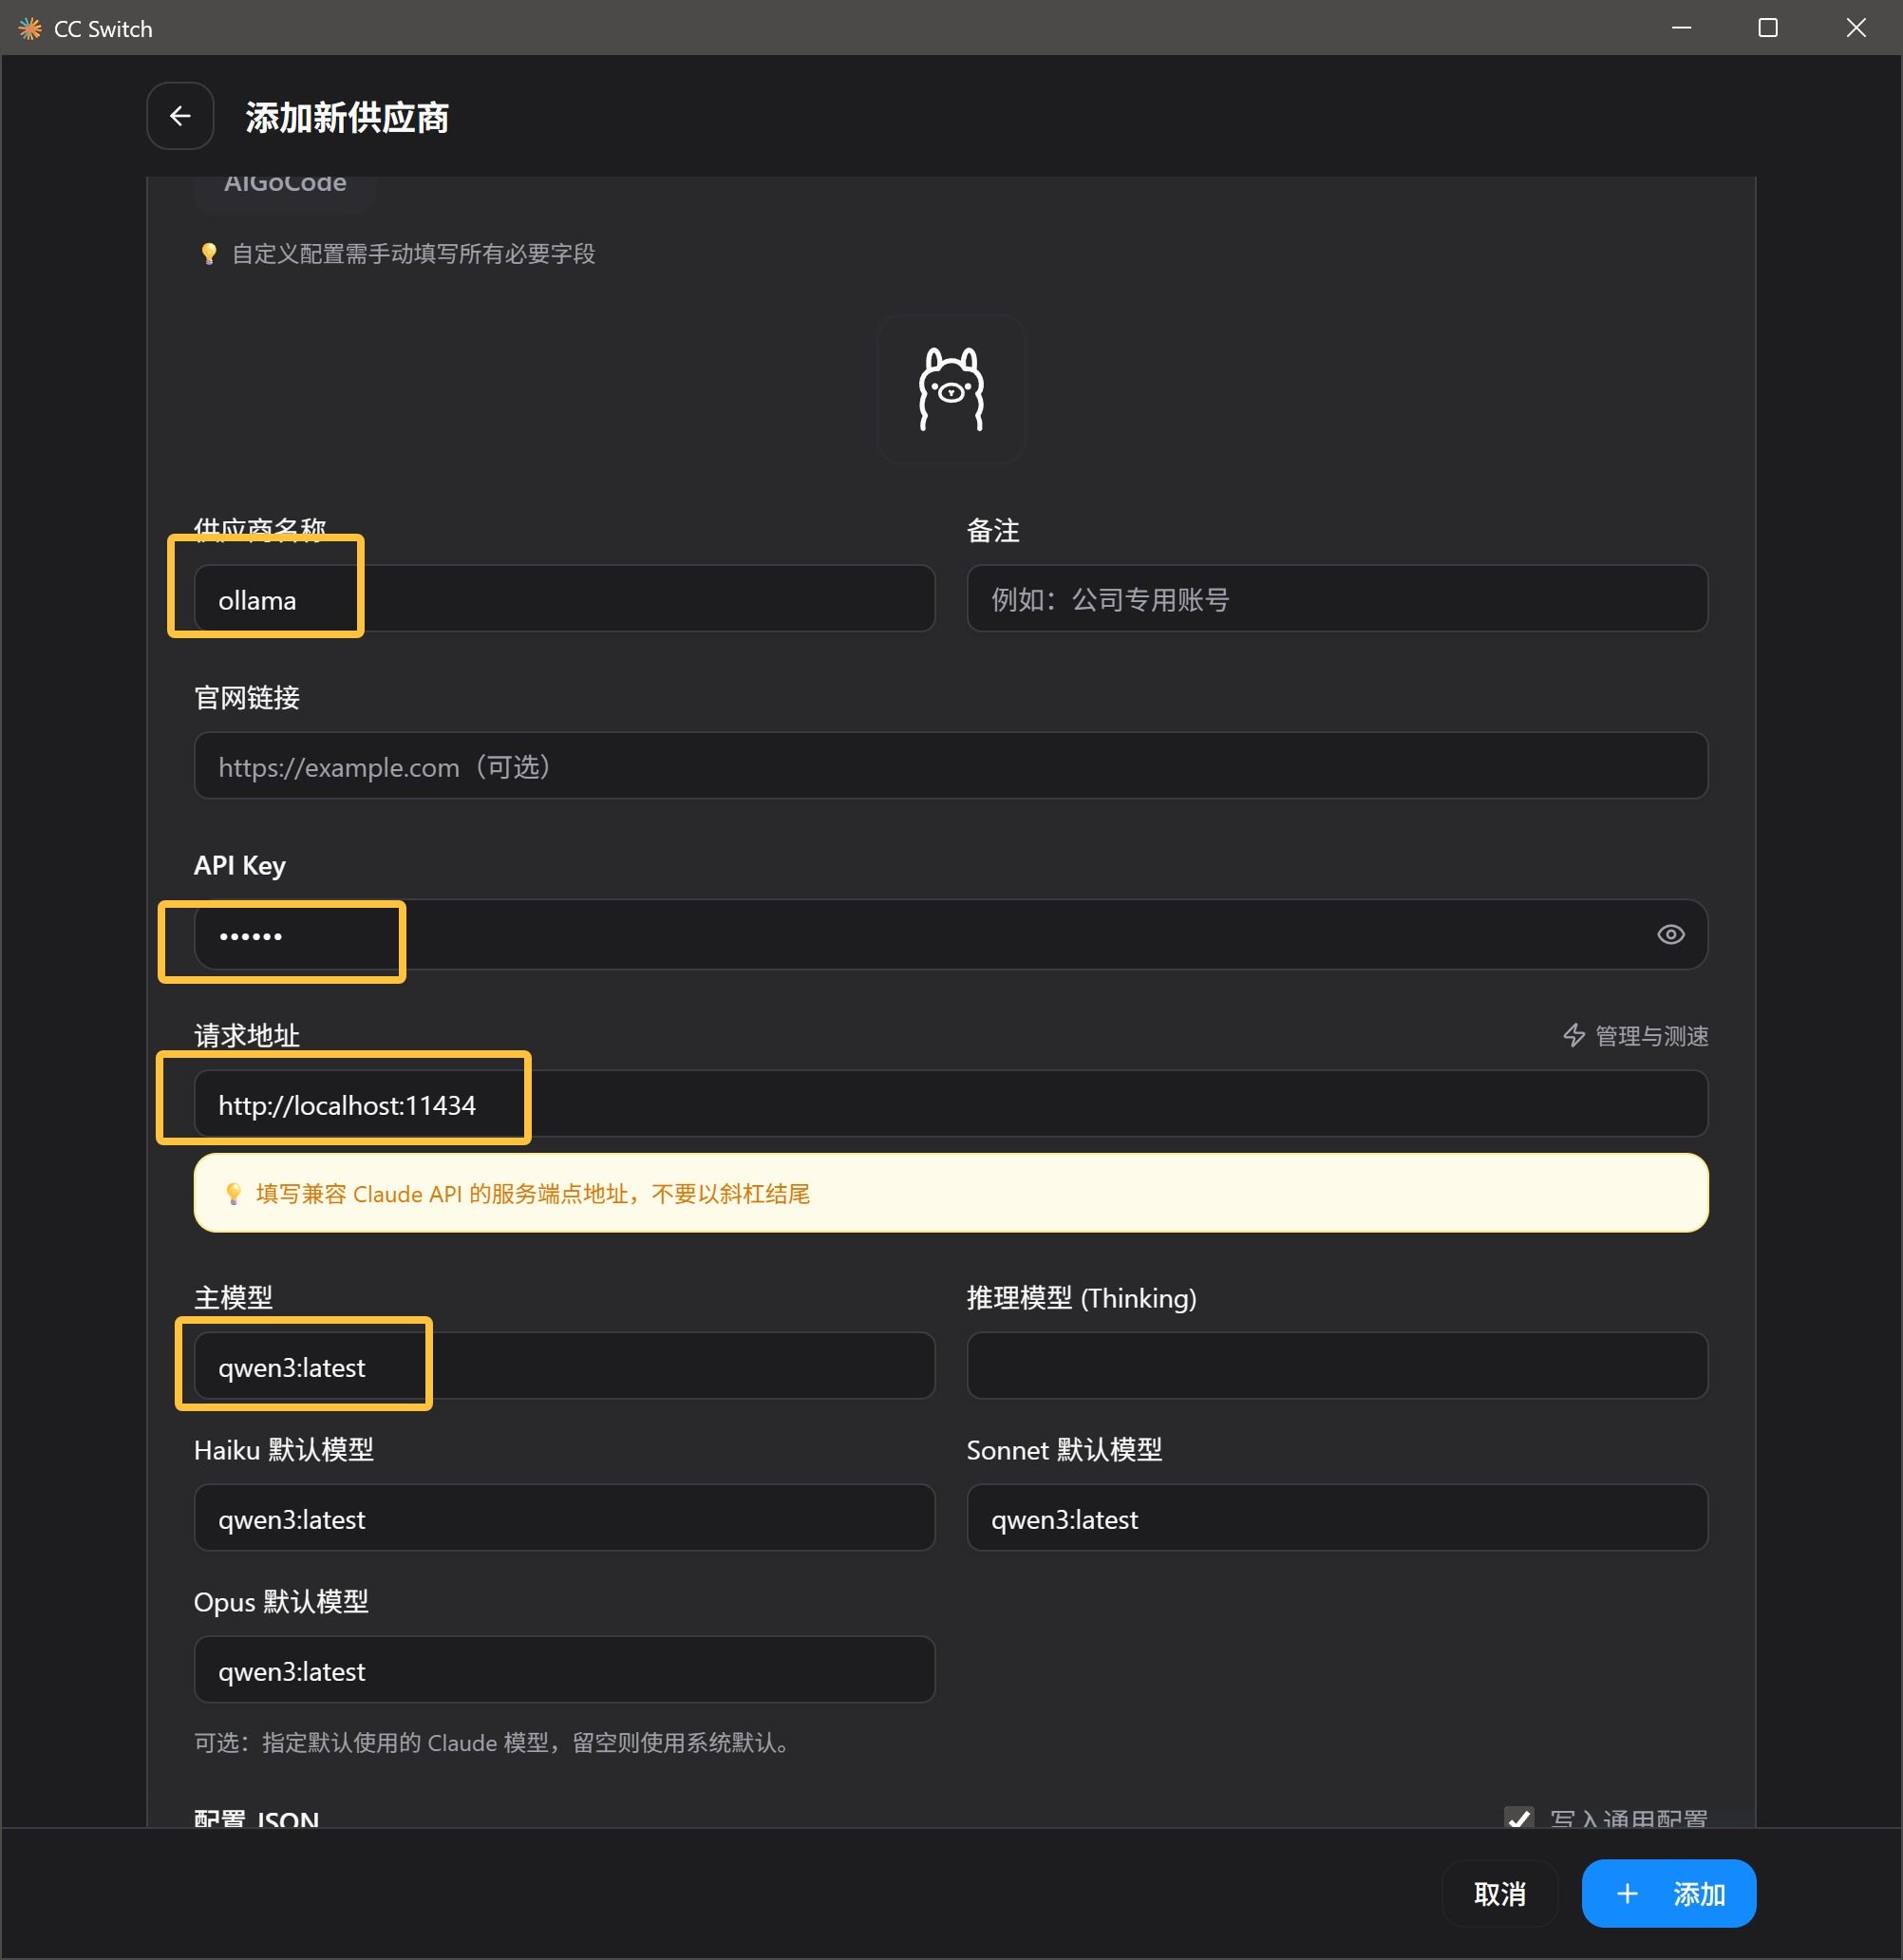Edit the Opus 默认模型 field
The height and width of the screenshot is (1960, 1903).
tap(564, 1670)
